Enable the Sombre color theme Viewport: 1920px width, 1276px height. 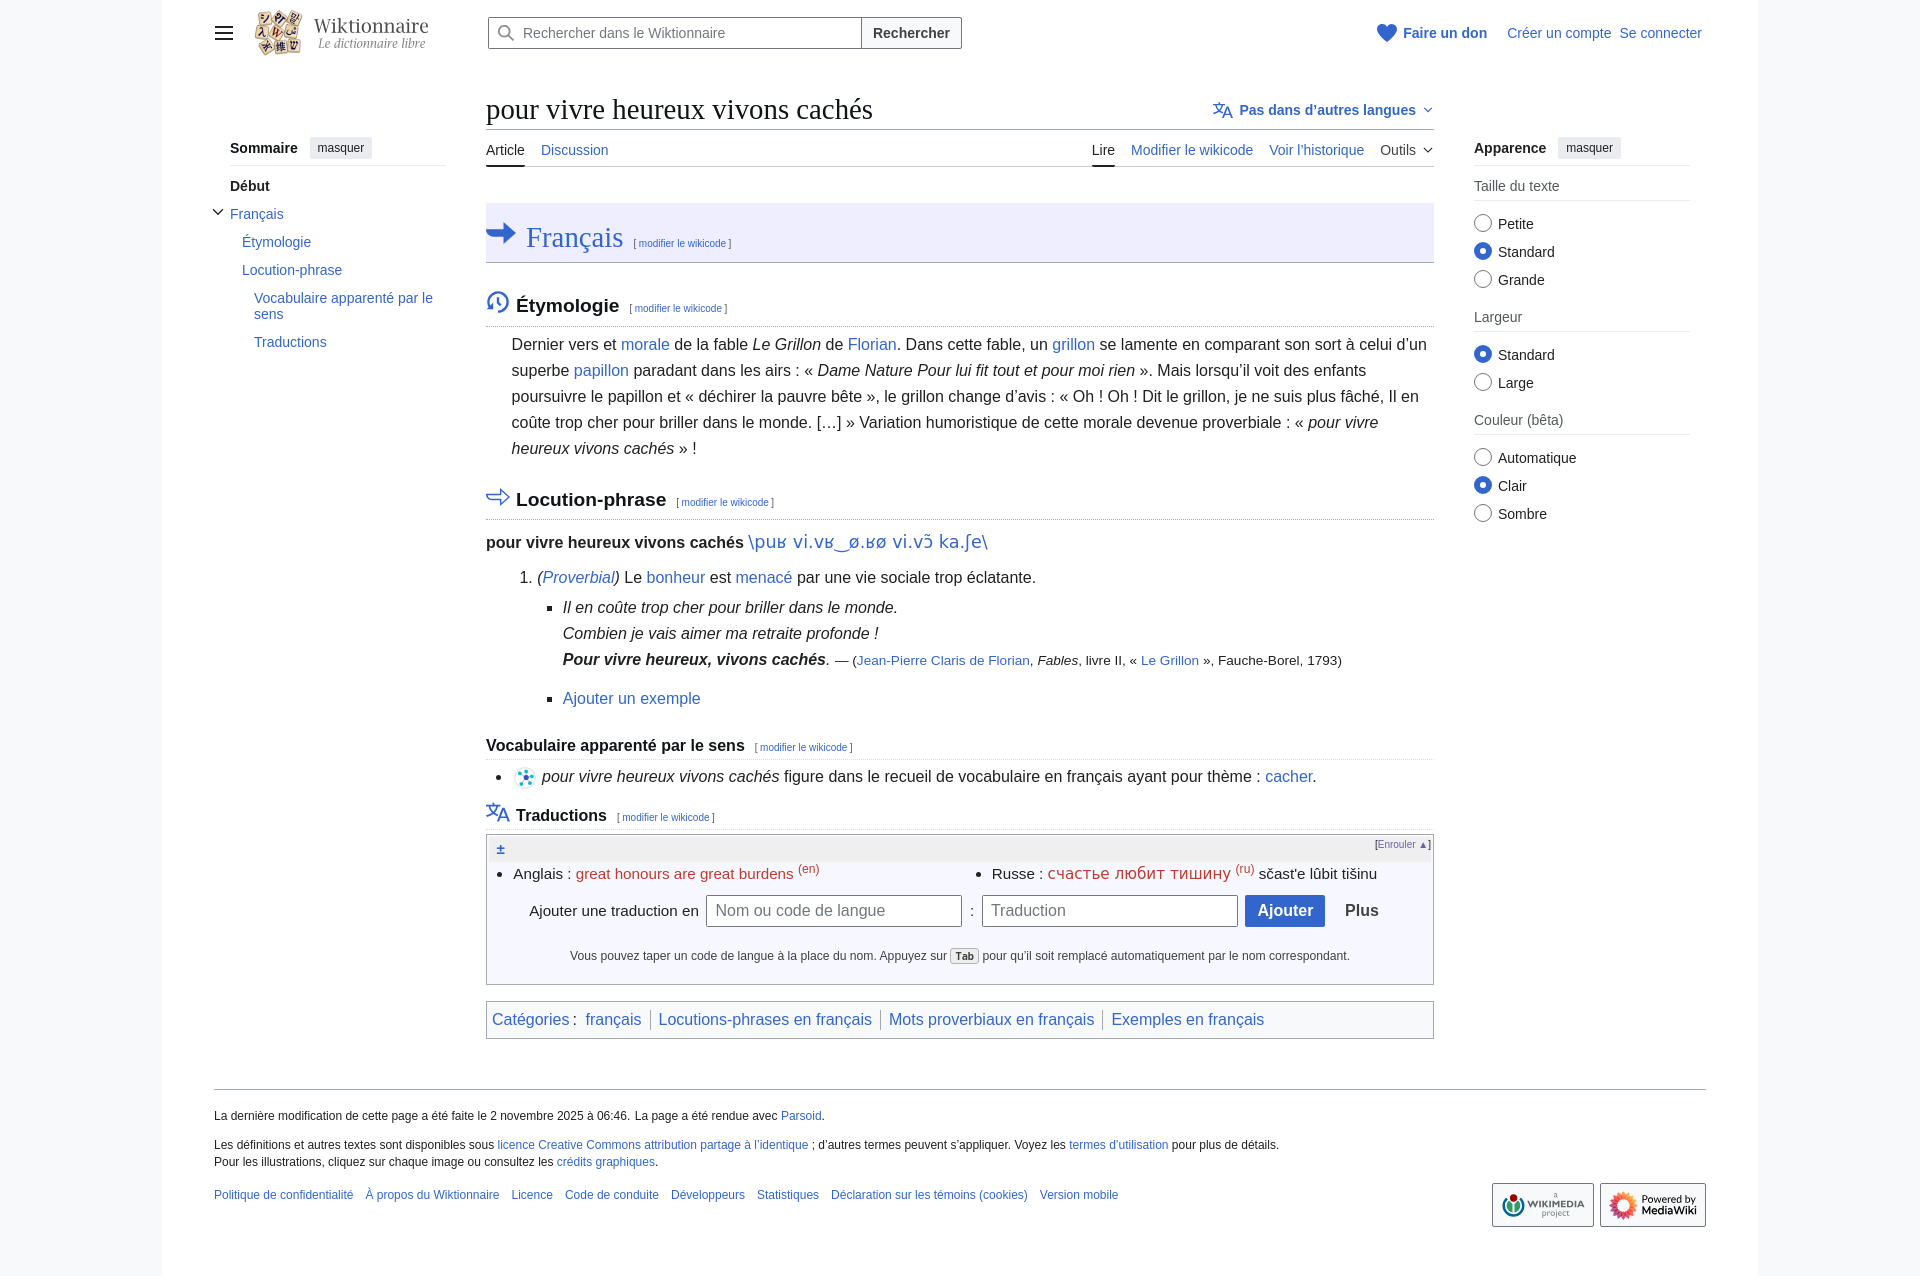[x=1483, y=514]
